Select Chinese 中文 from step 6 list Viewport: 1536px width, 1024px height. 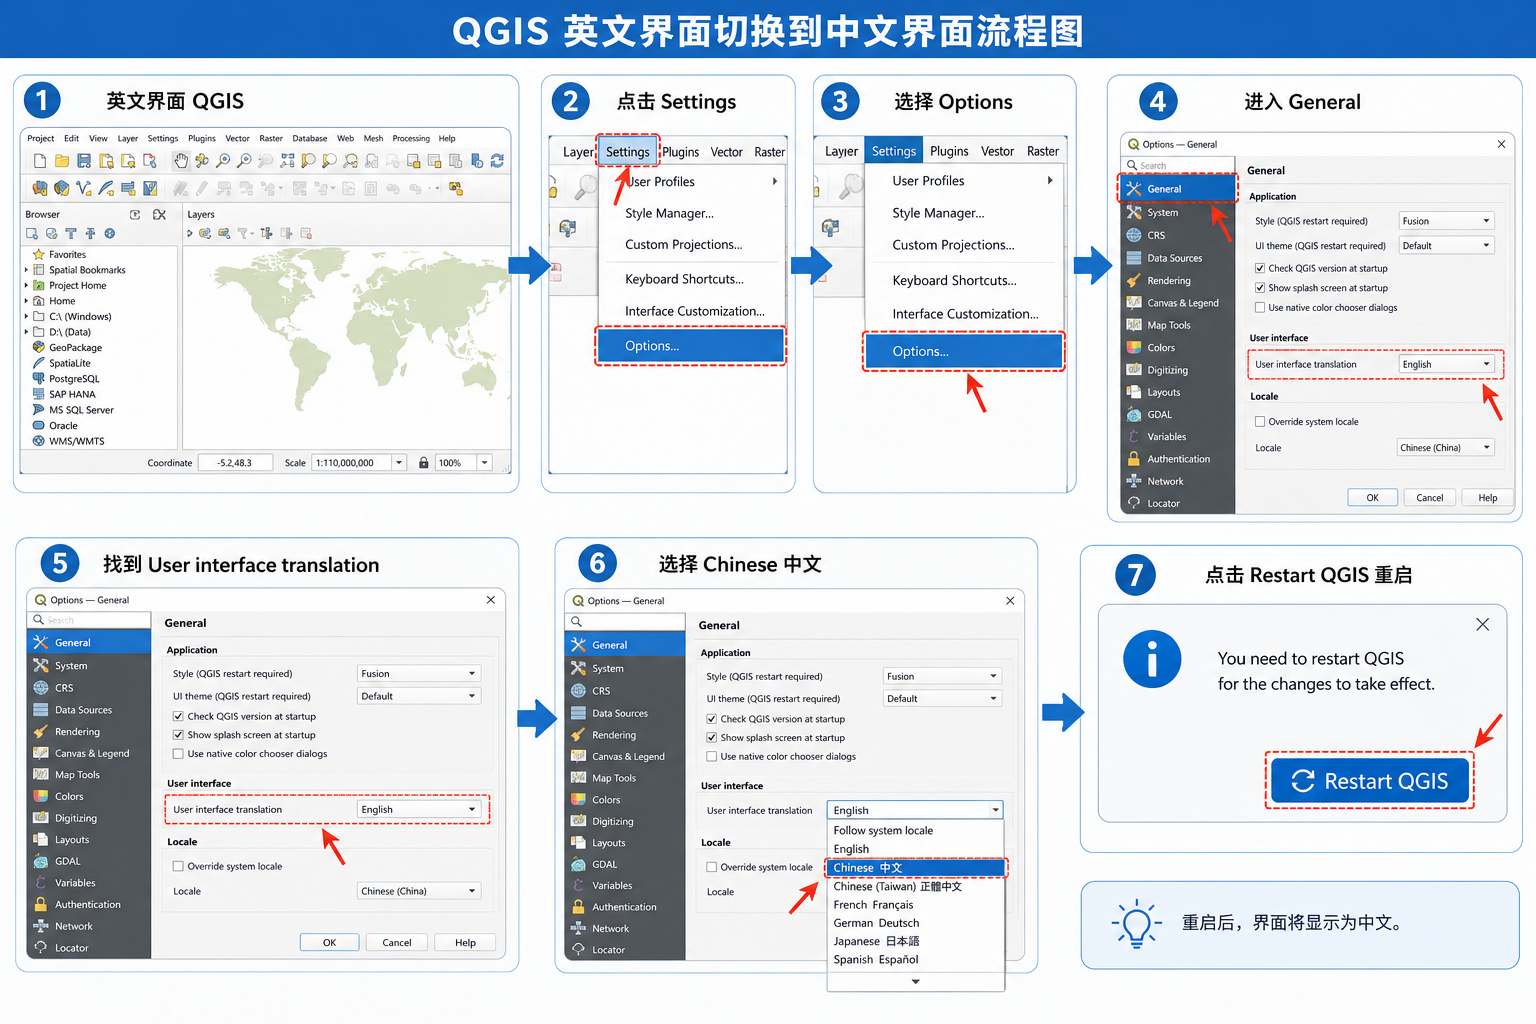tap(915, 868)
